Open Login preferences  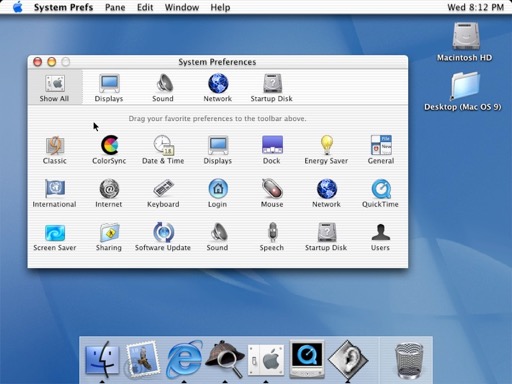point(218,194)
